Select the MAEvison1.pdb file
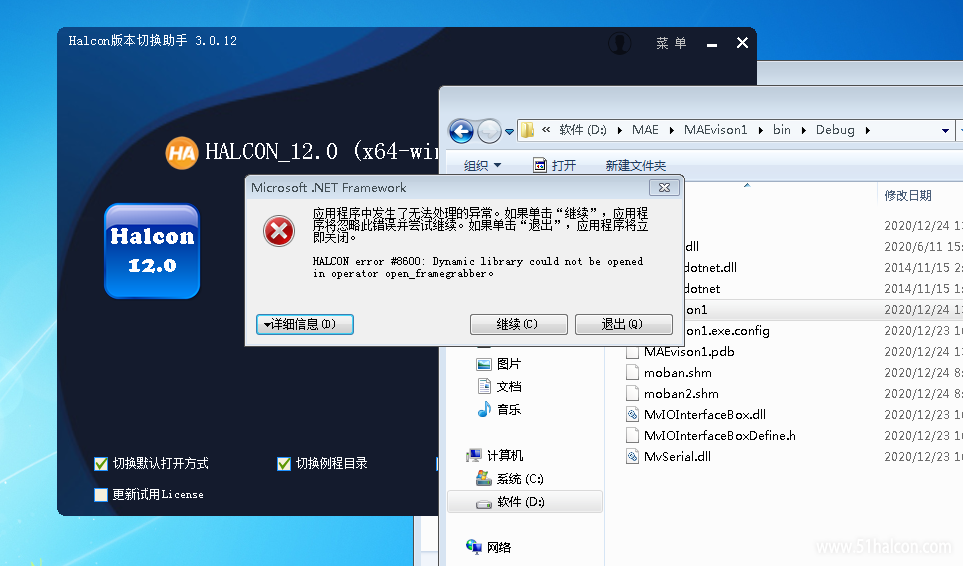 (x=689, y=352)
